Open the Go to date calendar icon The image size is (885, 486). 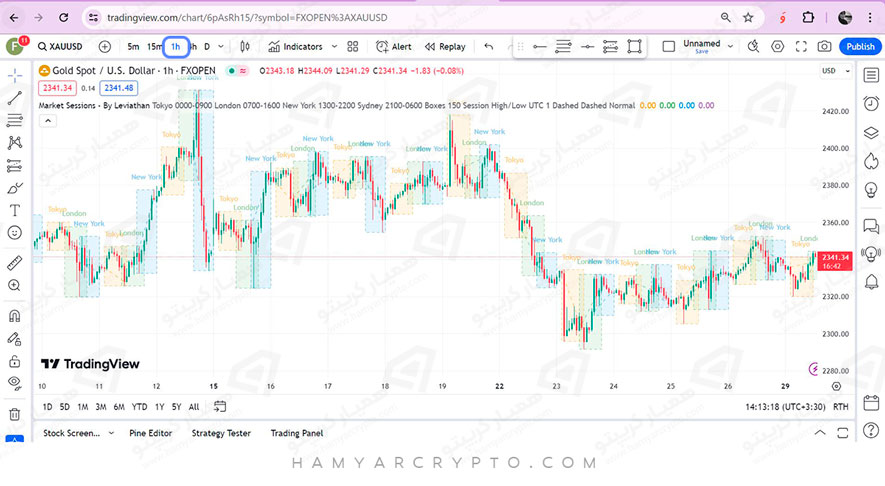(x=220, y=406)
